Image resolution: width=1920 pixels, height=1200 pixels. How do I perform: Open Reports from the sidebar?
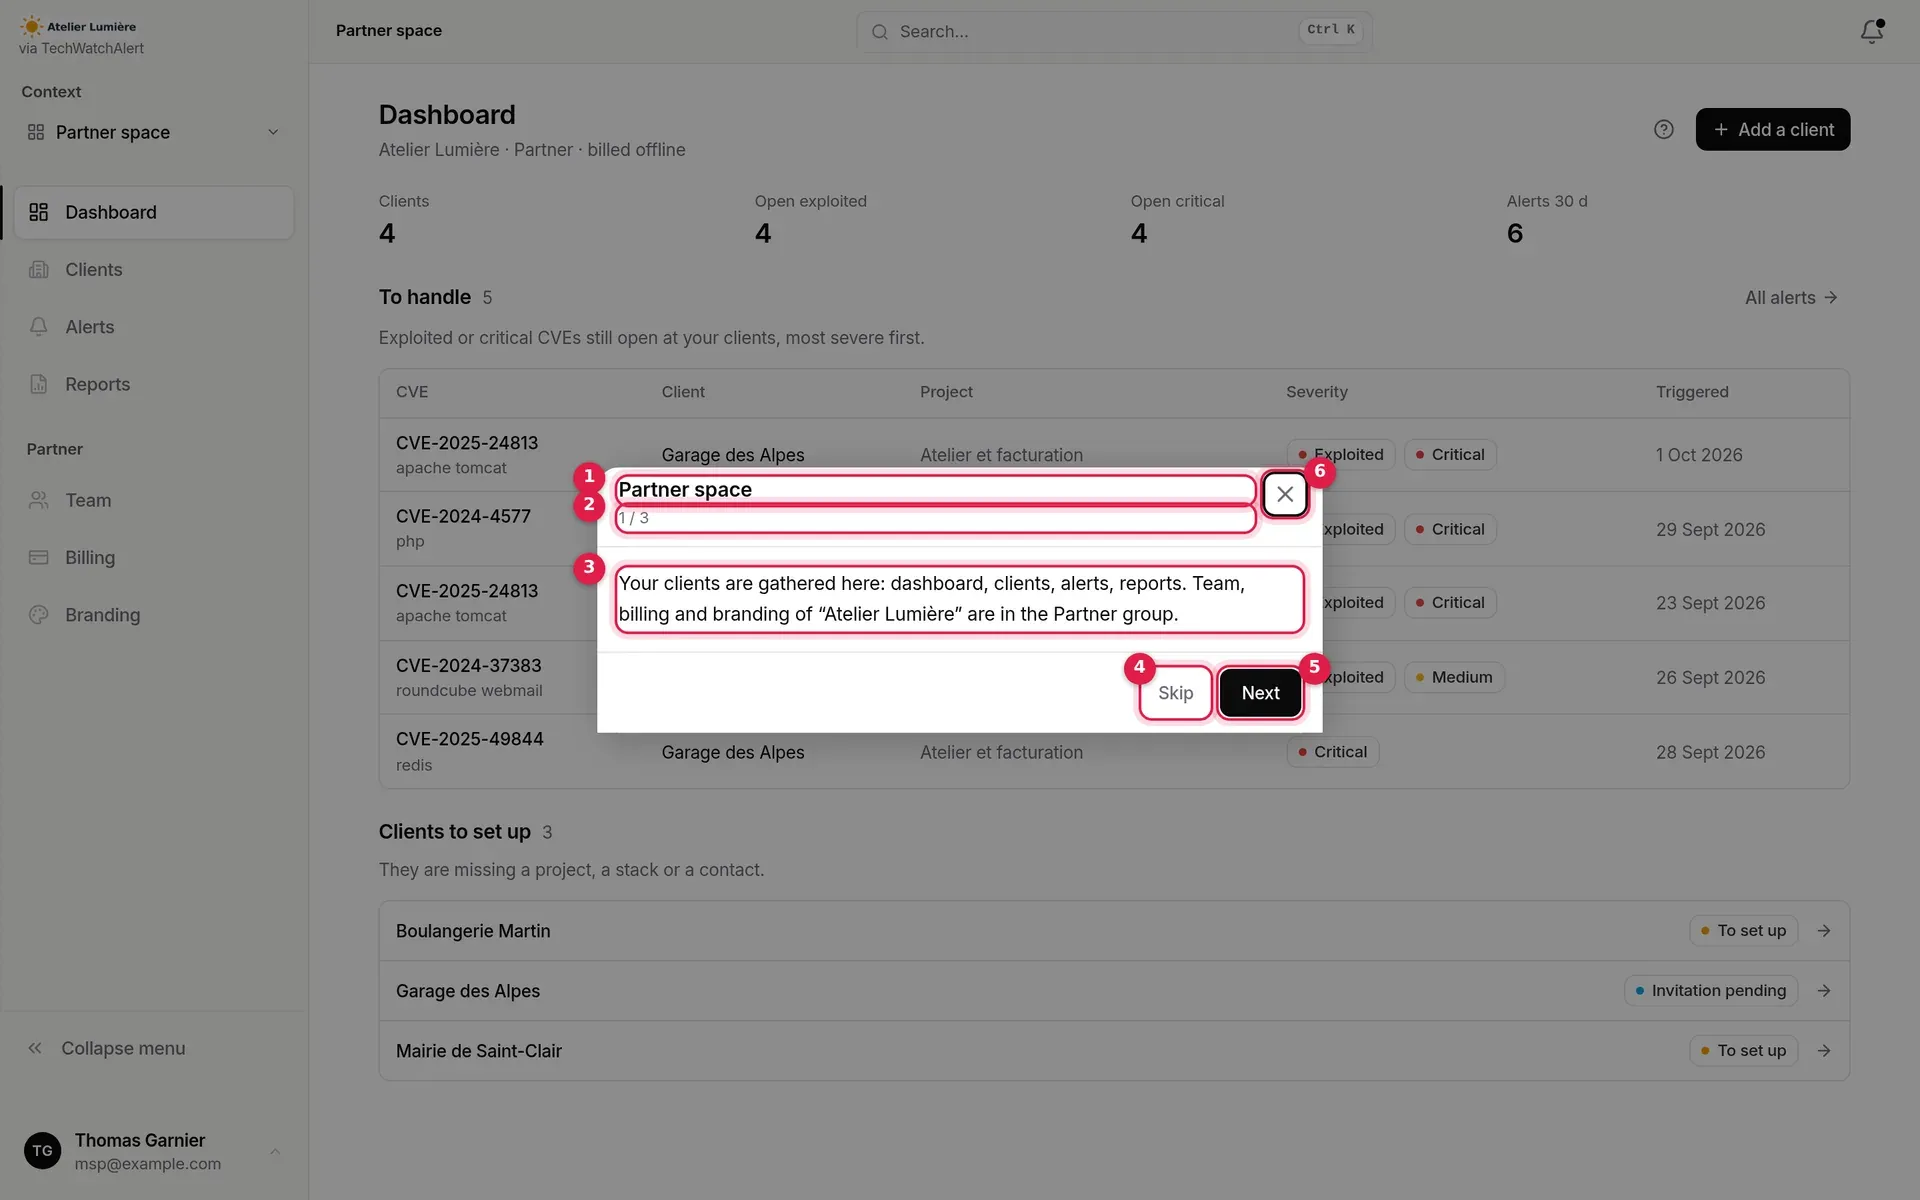[154, 384]
